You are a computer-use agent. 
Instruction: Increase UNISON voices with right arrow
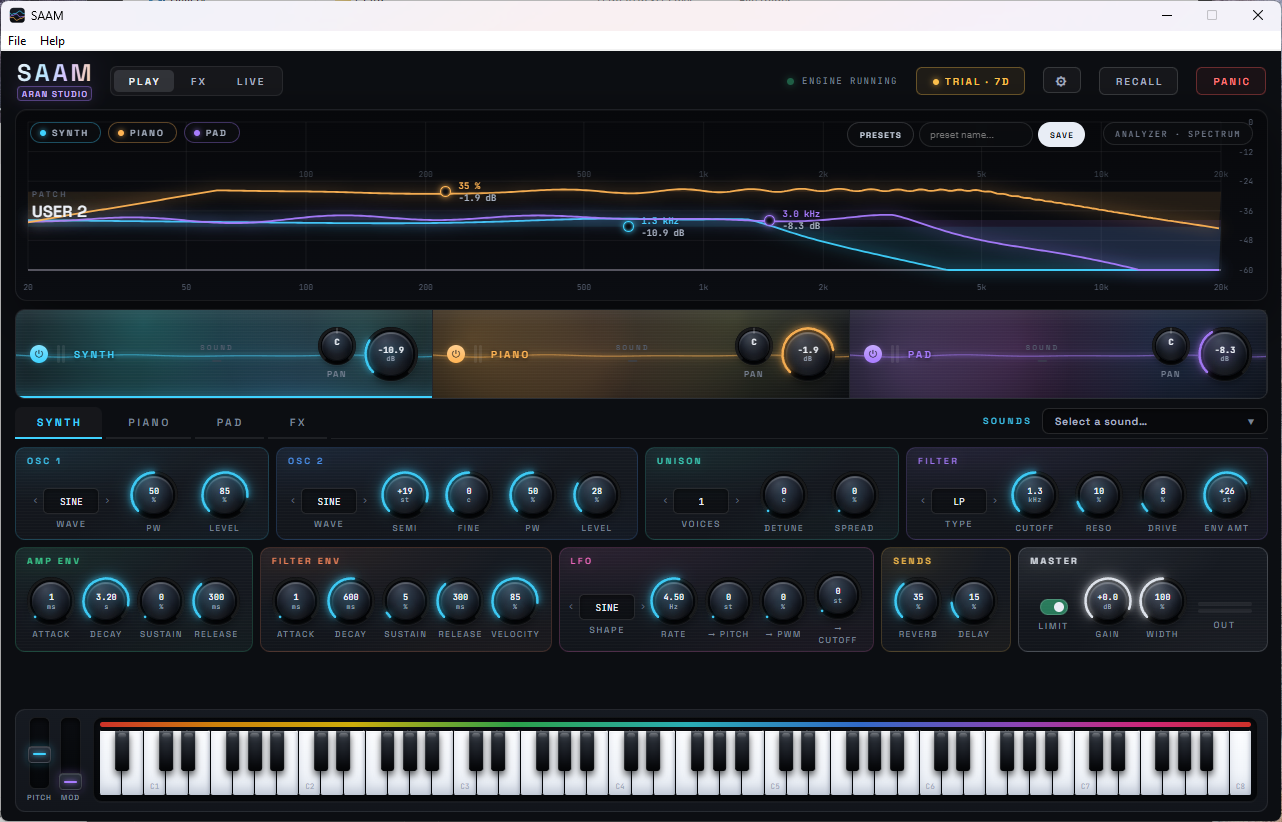pos(737,501)
